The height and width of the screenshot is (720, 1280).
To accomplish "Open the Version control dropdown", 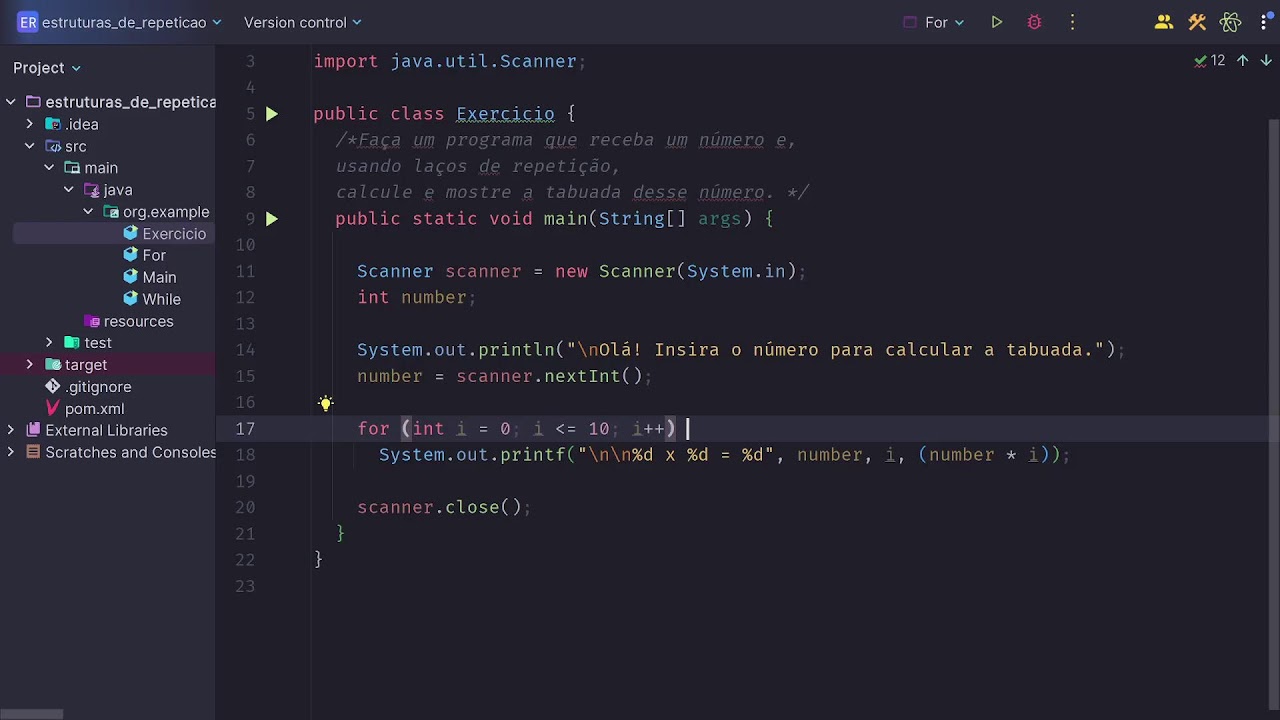I will click(303, 22).
